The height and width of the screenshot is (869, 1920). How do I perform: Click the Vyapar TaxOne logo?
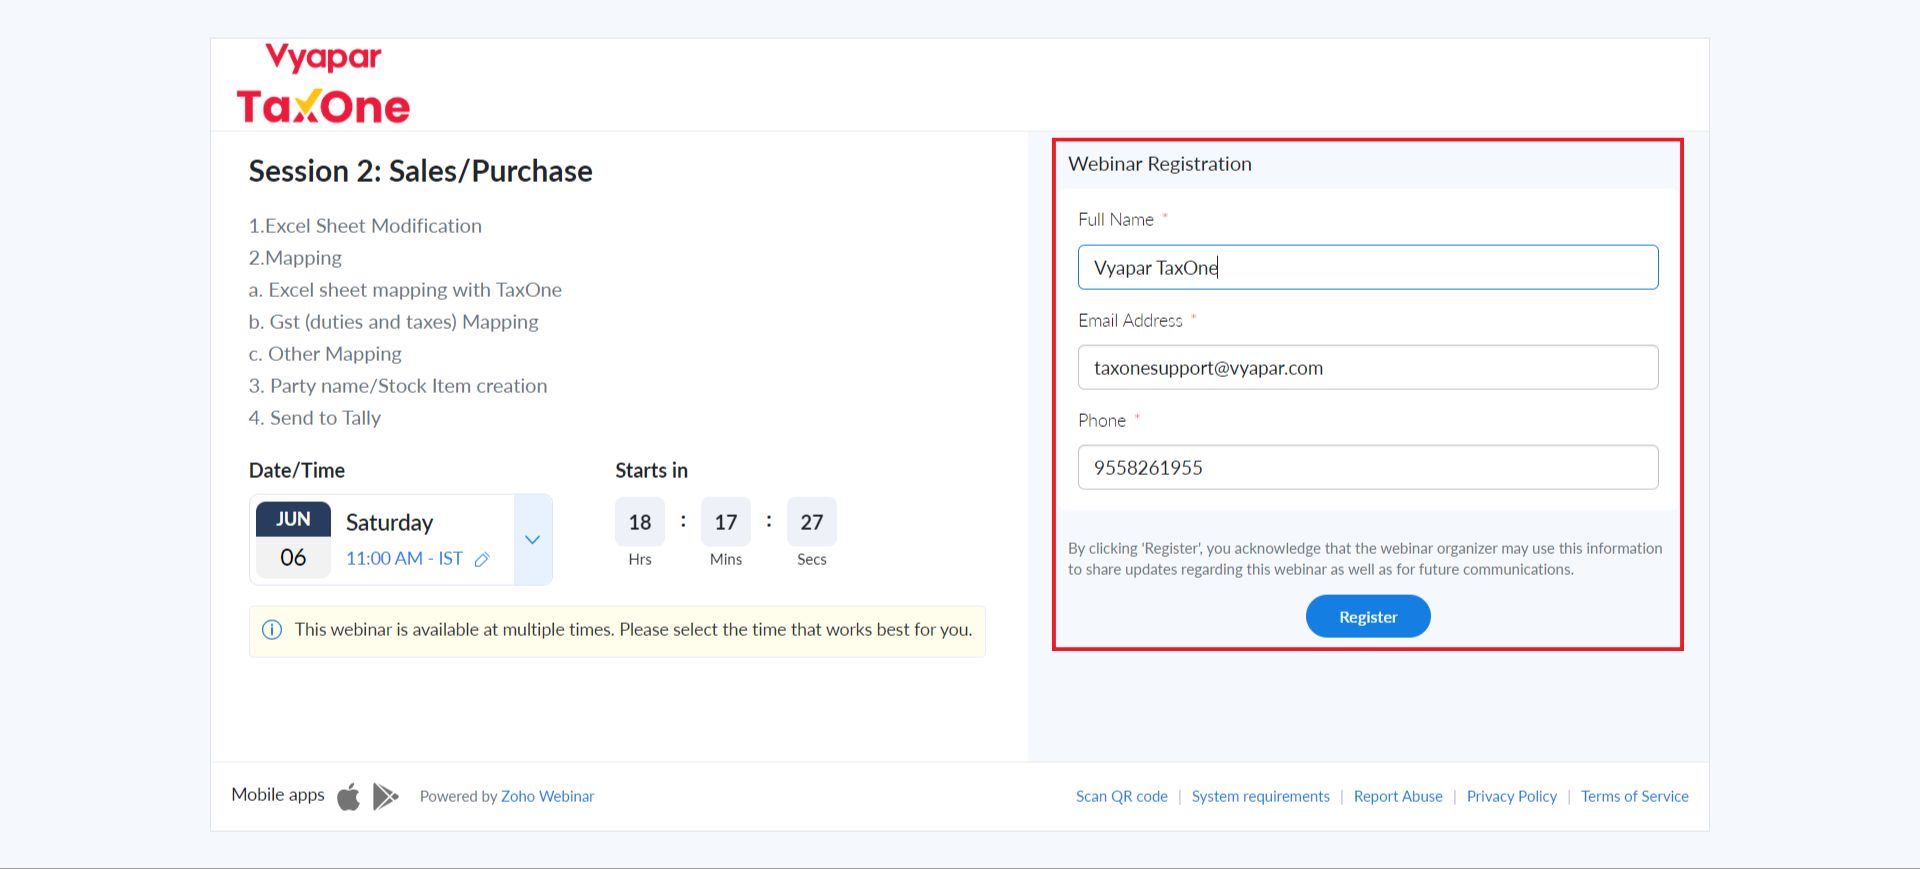point(323,84)
